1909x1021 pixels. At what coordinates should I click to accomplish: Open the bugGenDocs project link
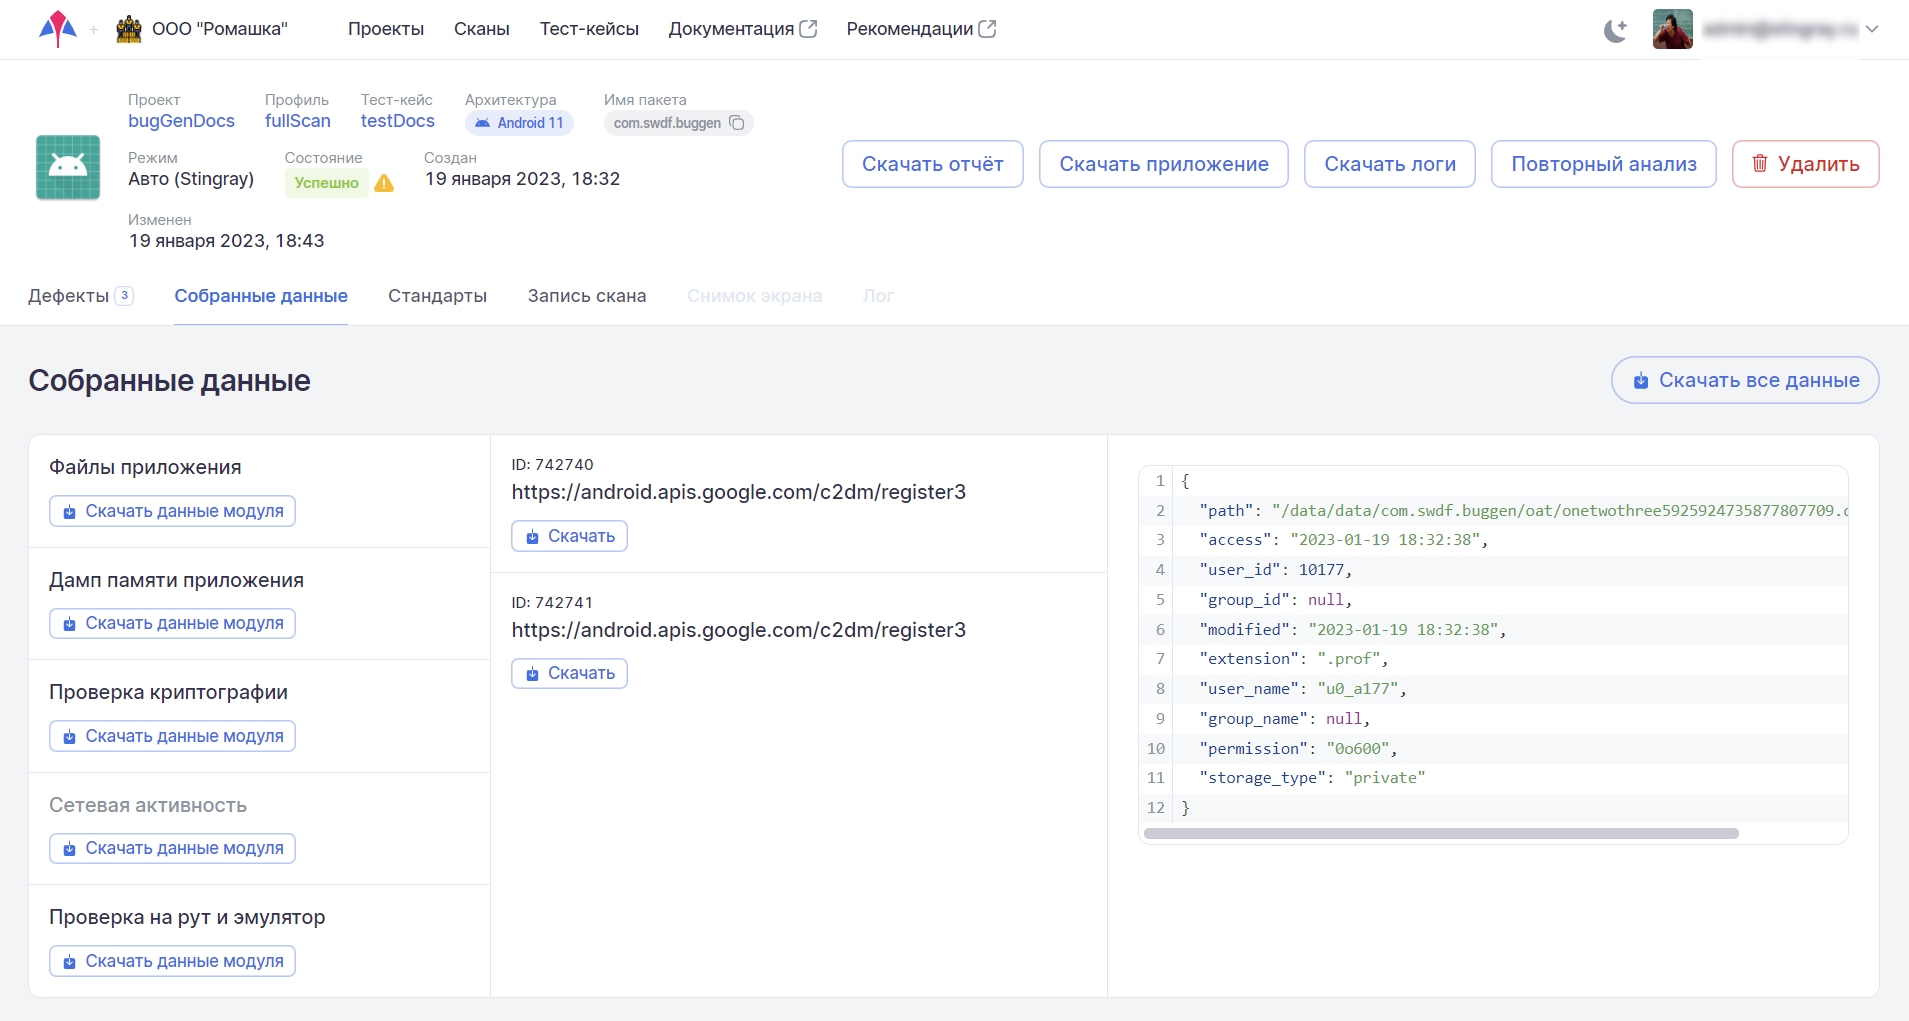coord(181,121)
